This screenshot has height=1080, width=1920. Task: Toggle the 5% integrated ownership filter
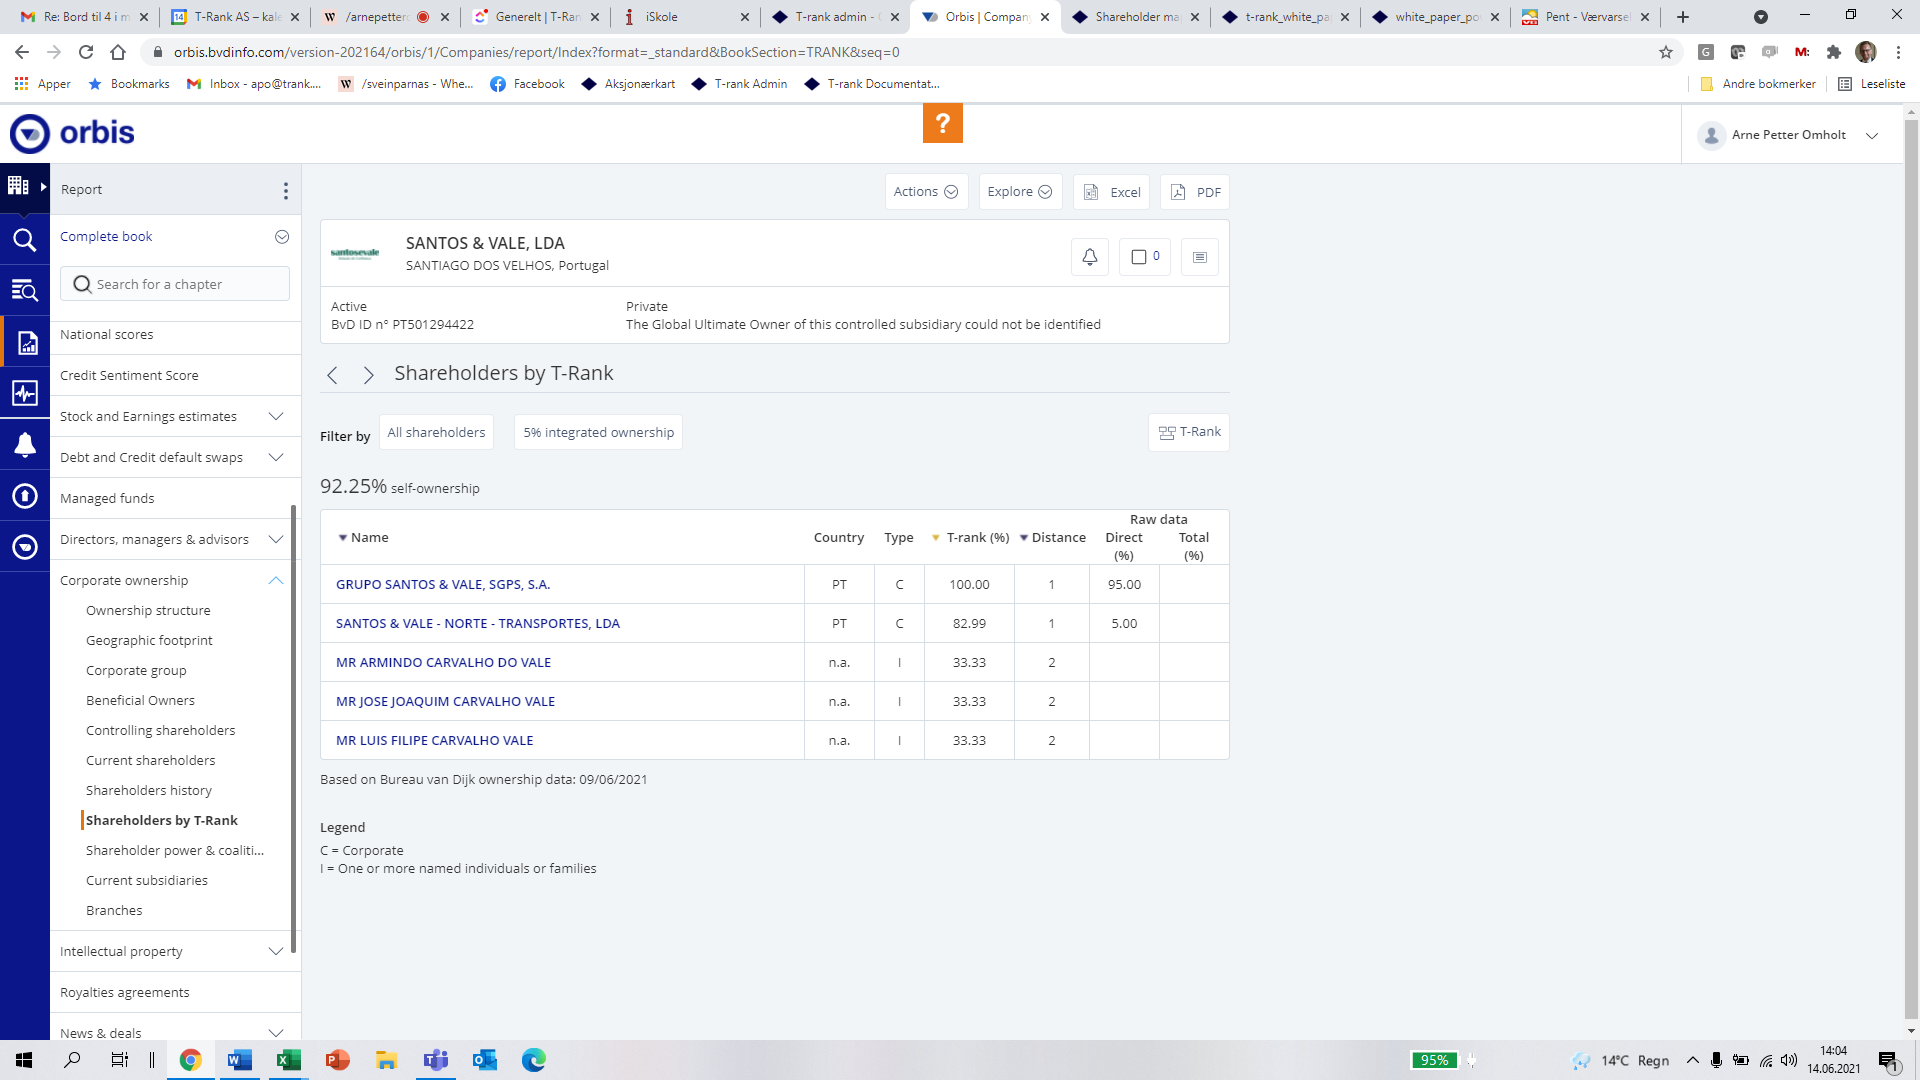pyautogui.click(x=598, y=432)
